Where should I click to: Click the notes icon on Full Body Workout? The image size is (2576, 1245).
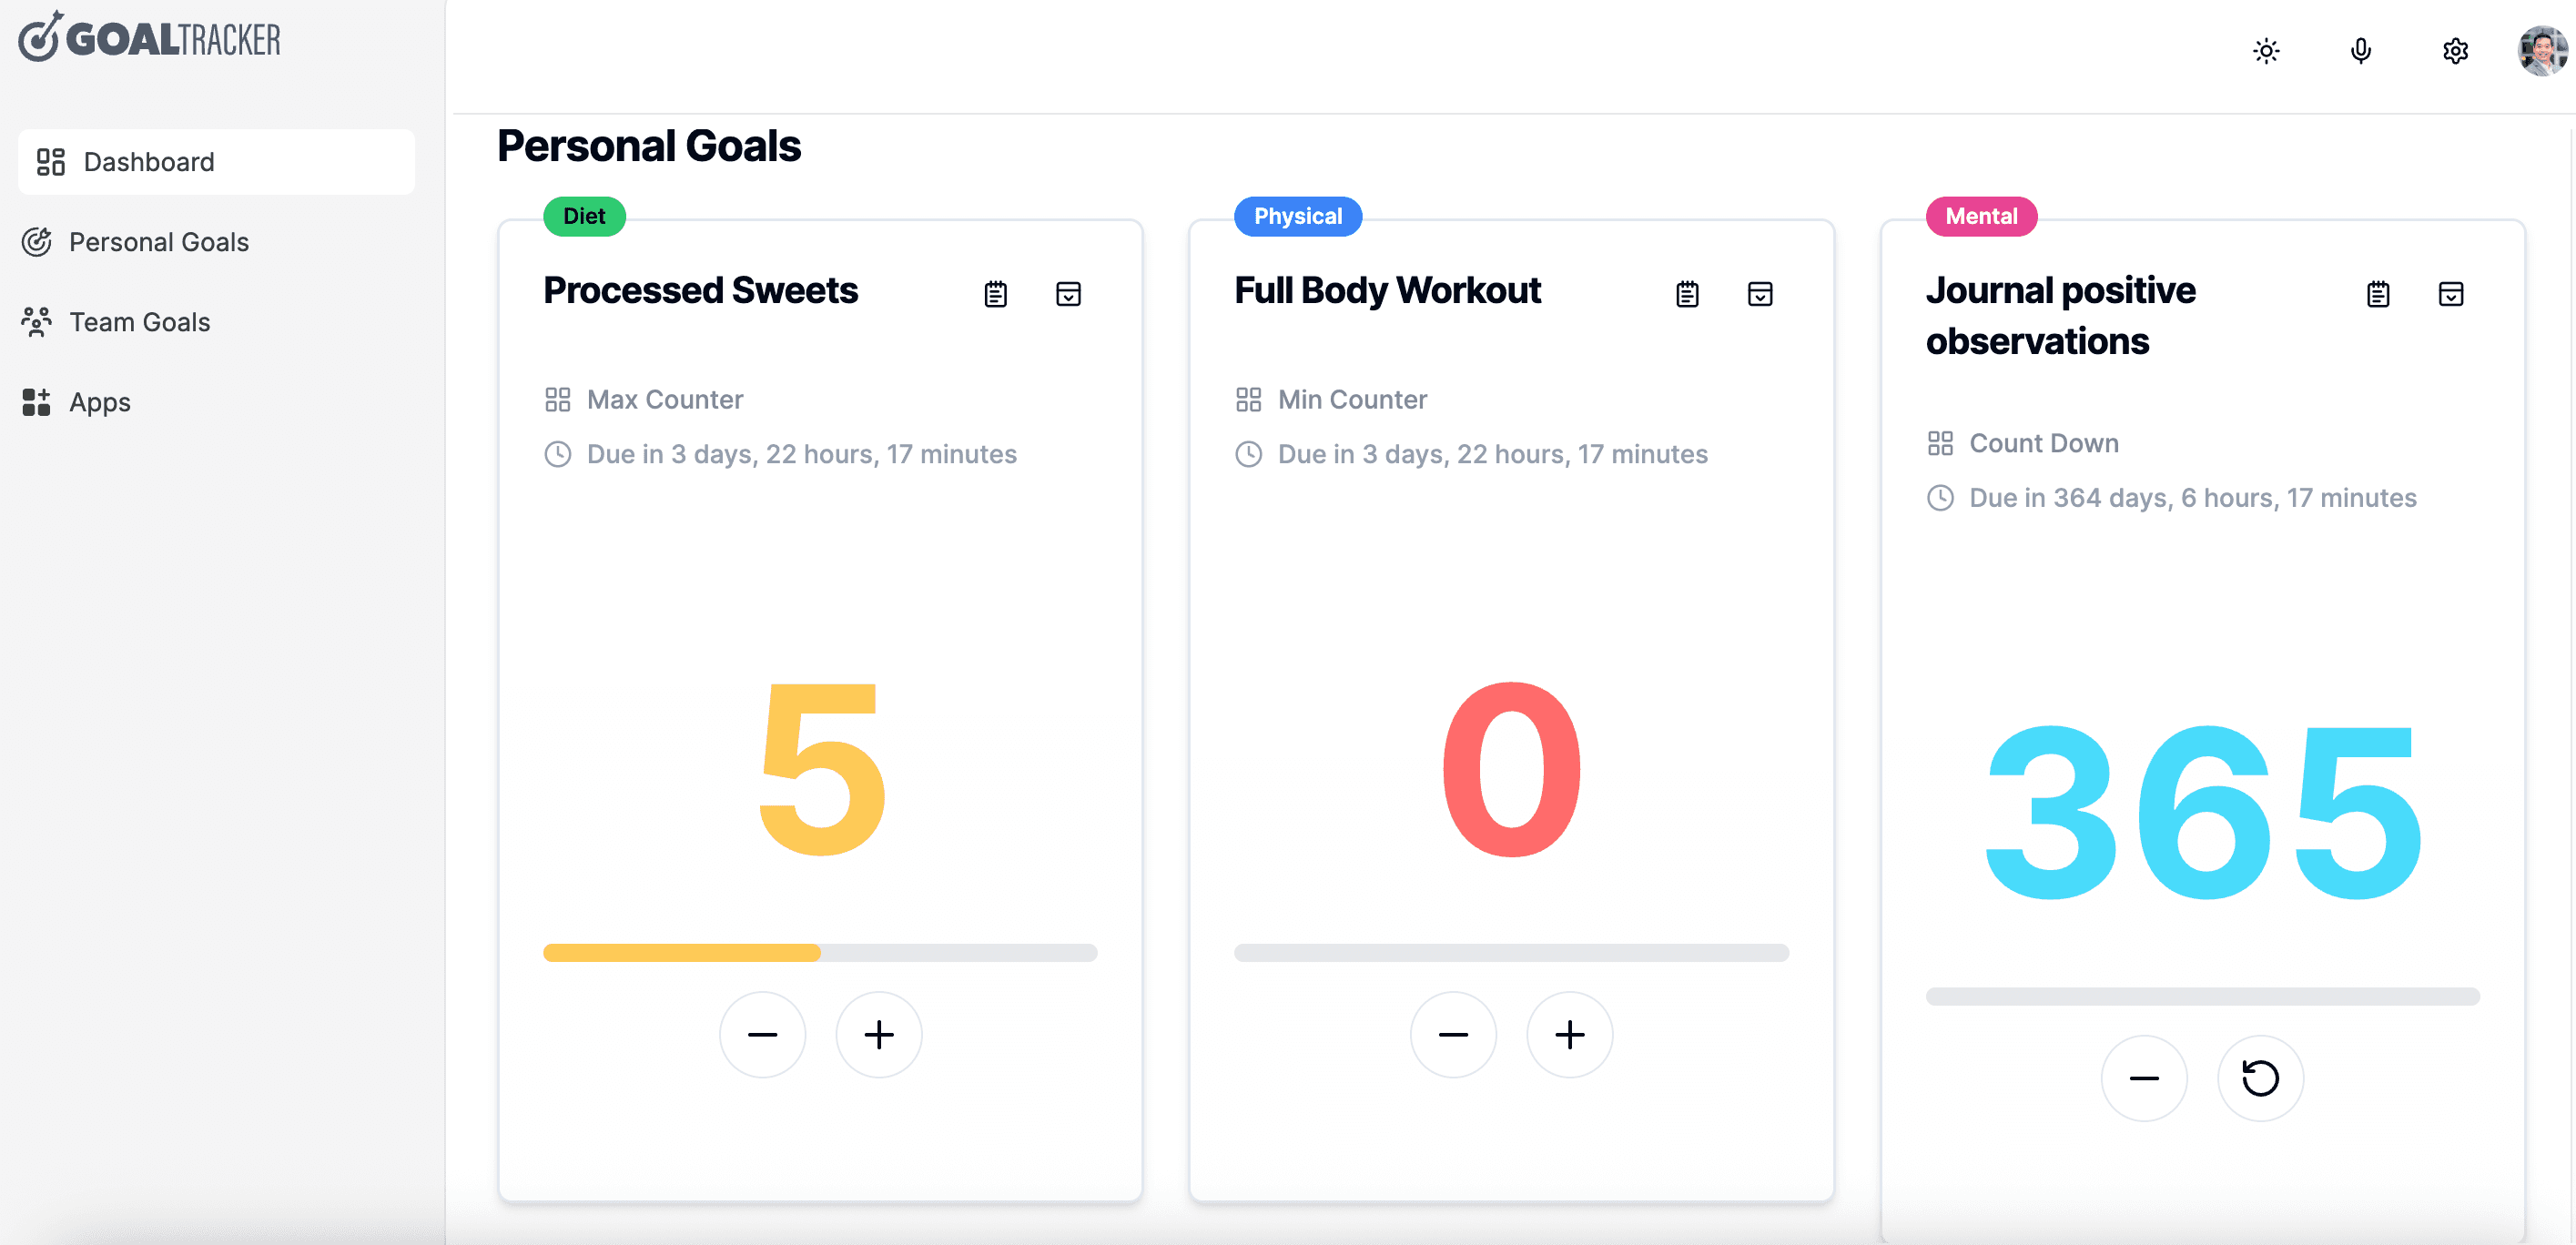pyautogui.click(x=1687, y=293)
